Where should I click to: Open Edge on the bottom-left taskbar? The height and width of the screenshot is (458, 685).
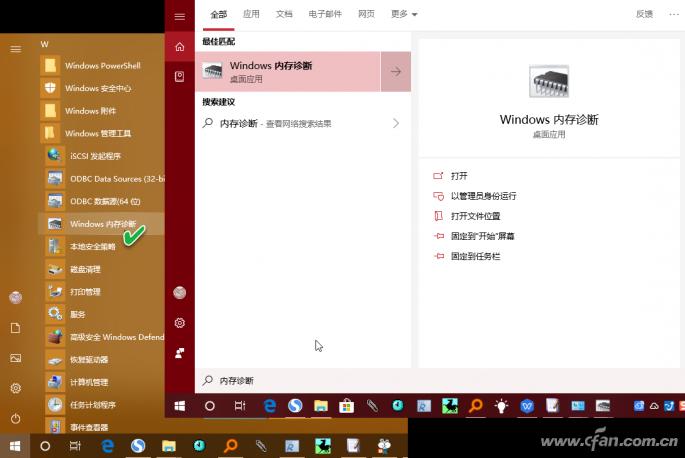pos(107,446)
